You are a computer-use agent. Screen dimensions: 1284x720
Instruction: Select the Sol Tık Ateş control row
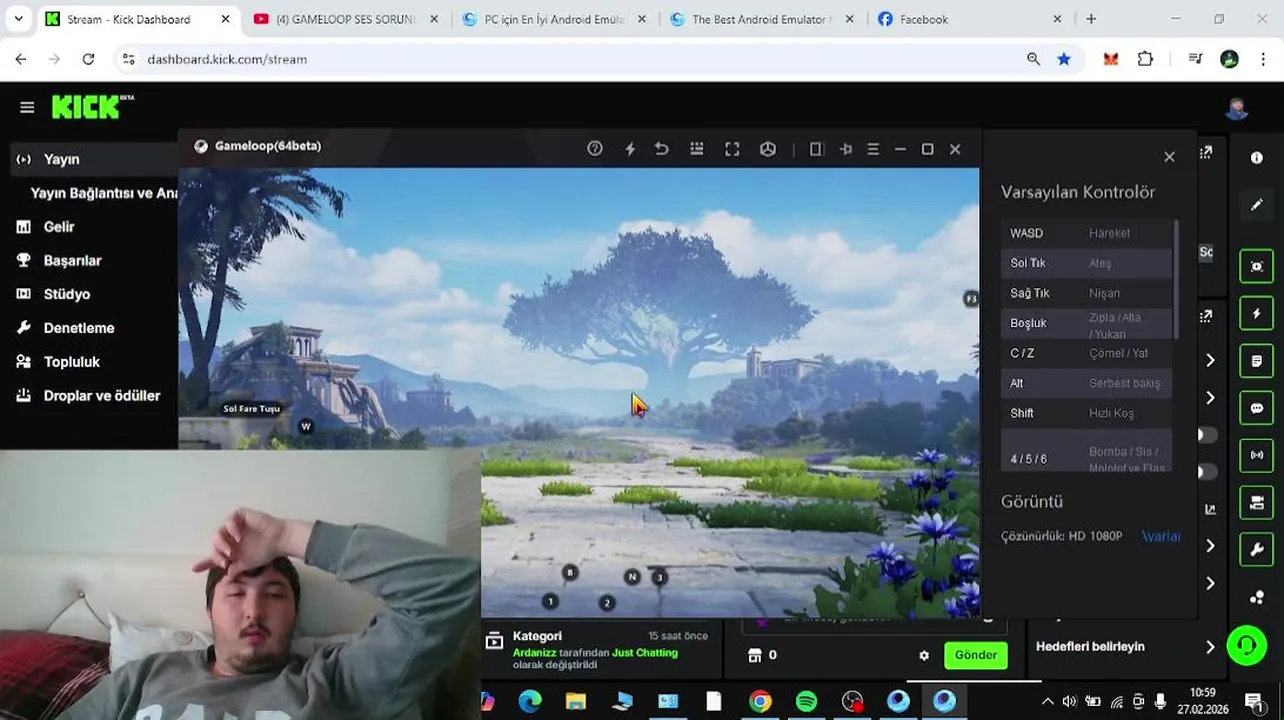tap(1086, 263)
